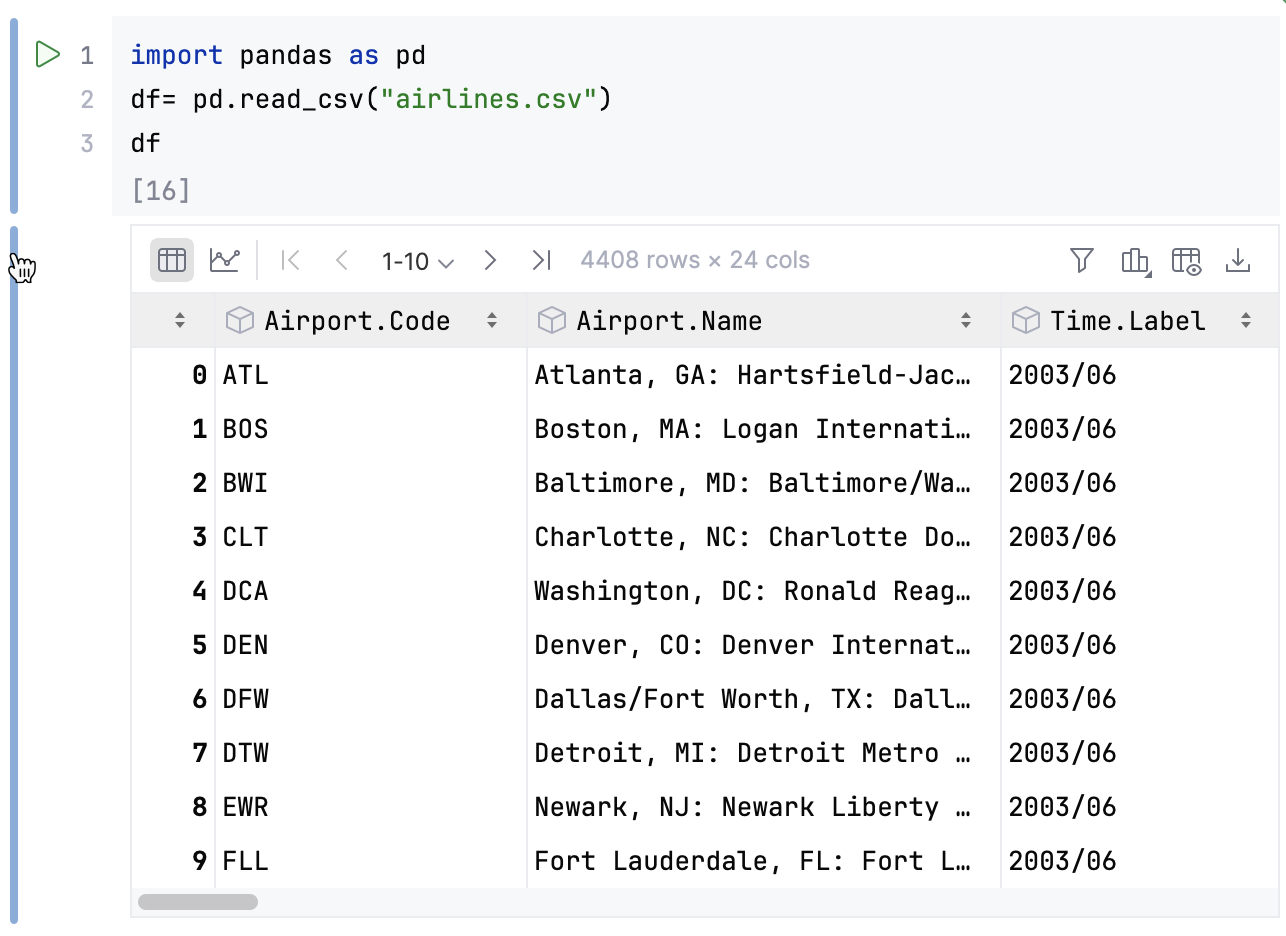Click the Airport.Name column header

coord(669,321)
